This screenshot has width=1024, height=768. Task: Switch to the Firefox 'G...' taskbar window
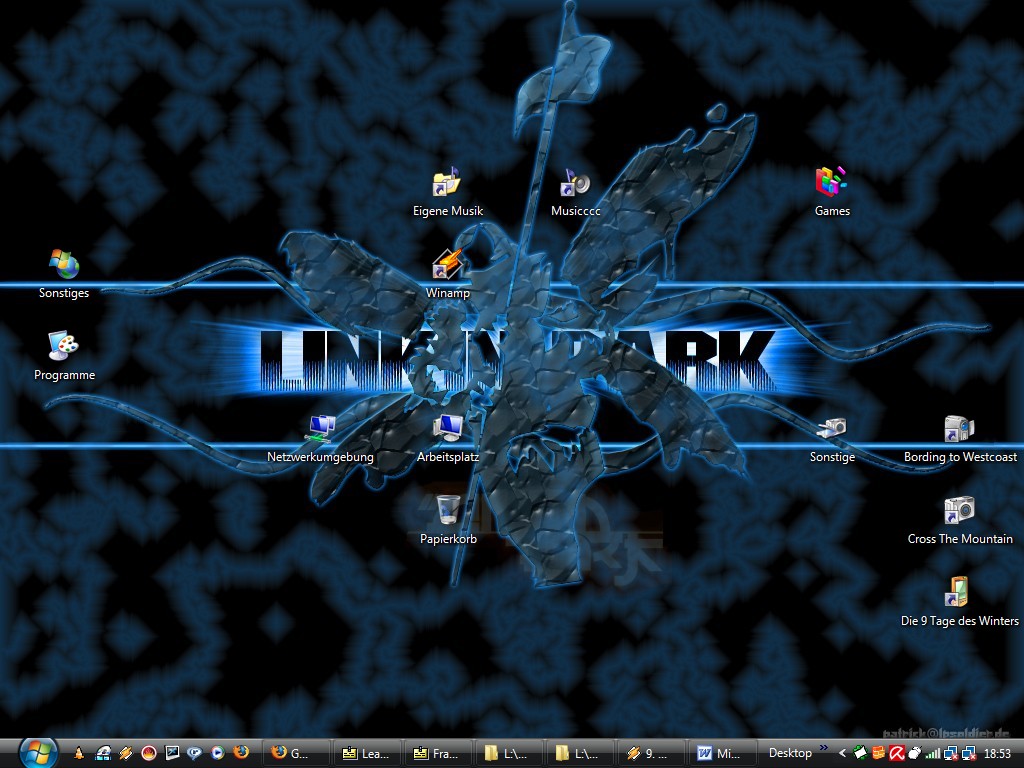coord(296,753)
